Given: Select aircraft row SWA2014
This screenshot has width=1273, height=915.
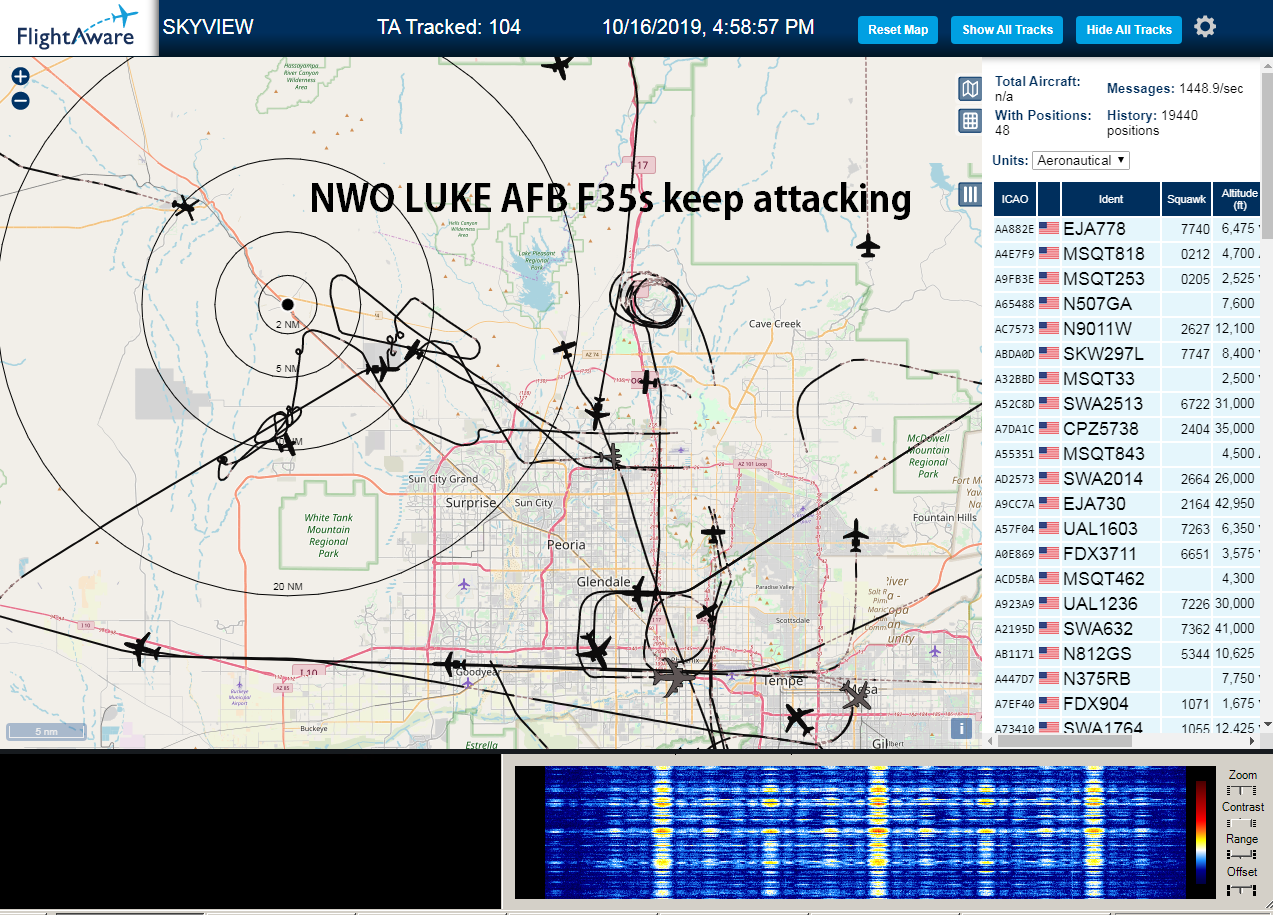Looking at the screenshot, I should pos(1127,479).
